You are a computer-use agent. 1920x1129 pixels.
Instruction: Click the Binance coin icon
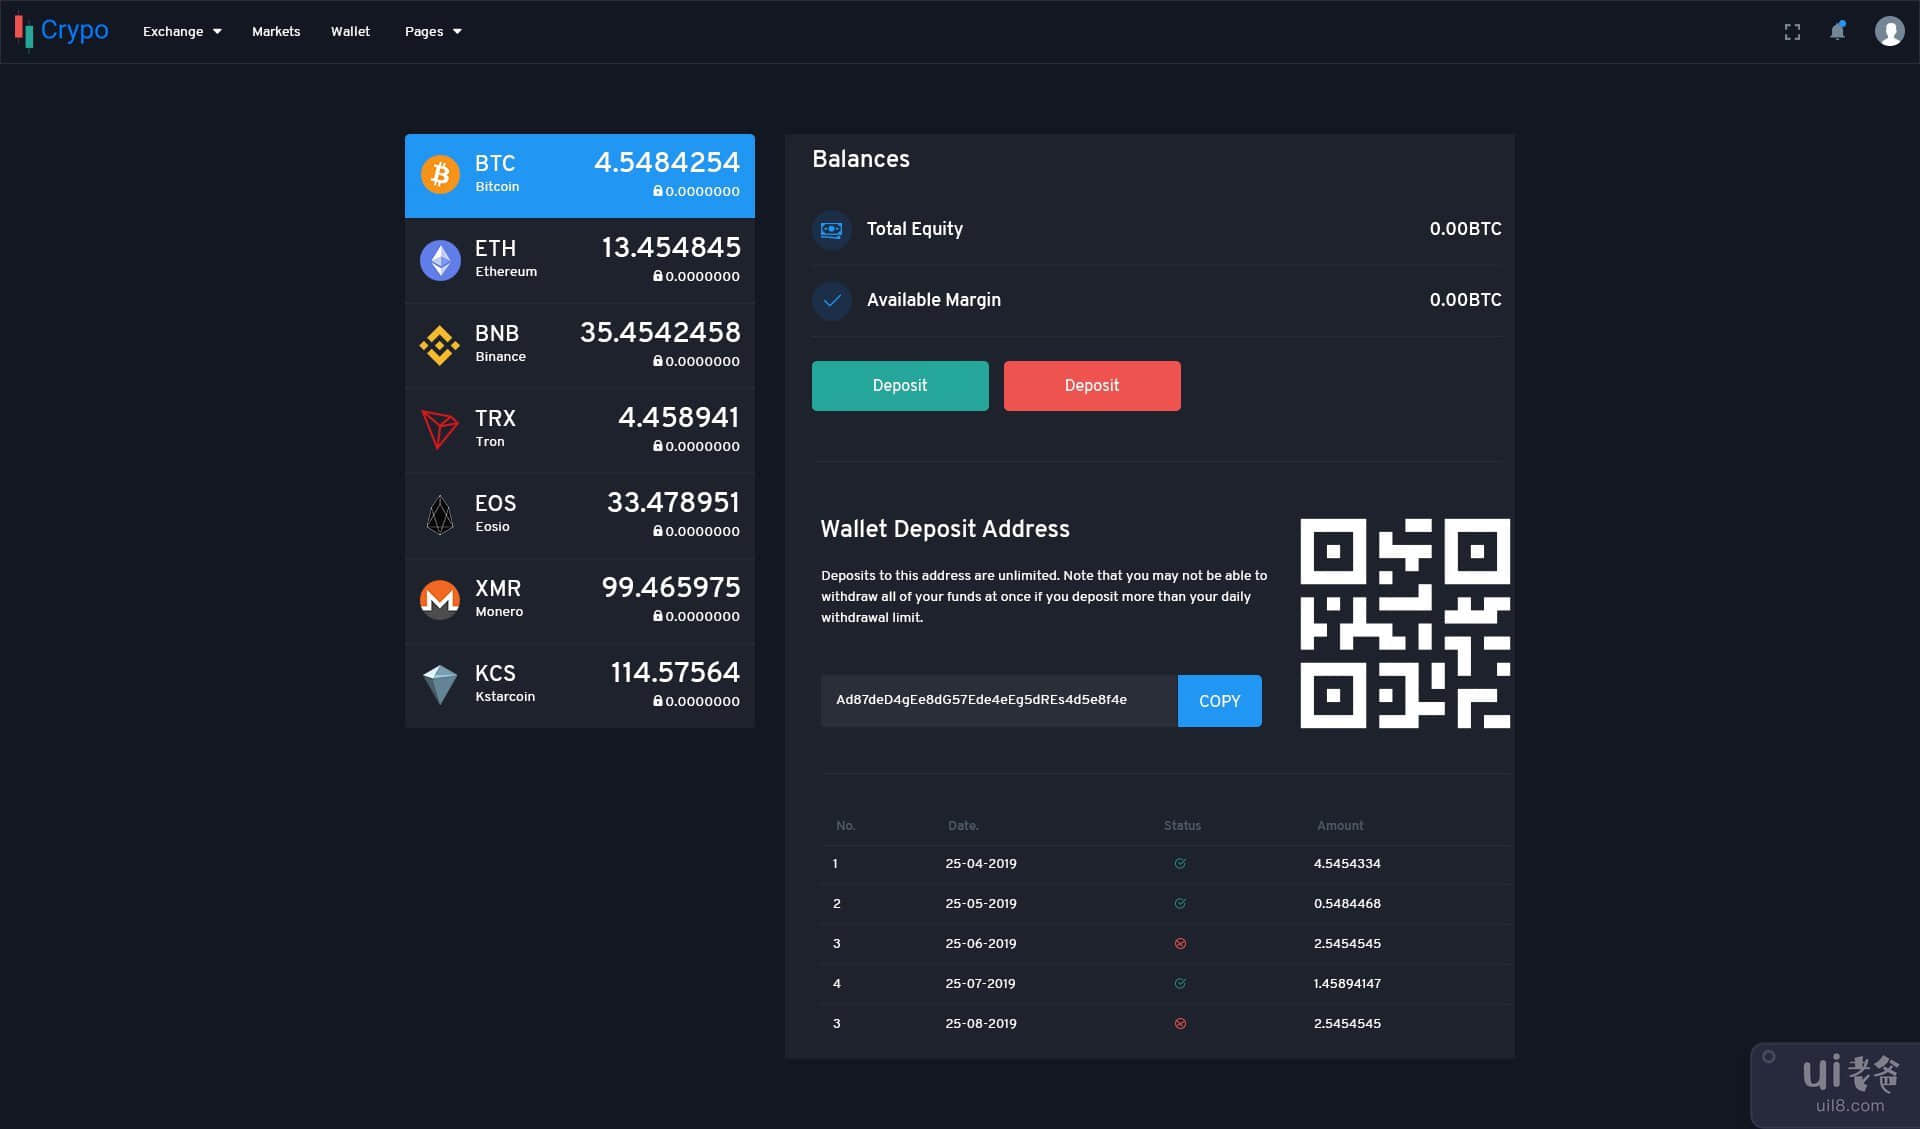click(440, 345)
